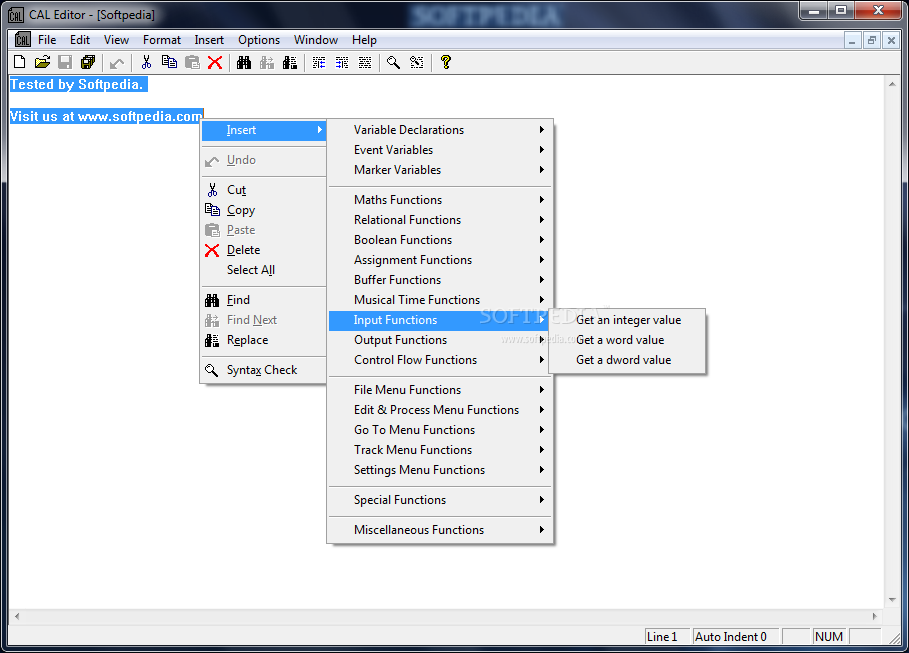Screen dimensions: 909x653
Task: Choose Cut from the context menu
Action: click(x=264, y=190)
